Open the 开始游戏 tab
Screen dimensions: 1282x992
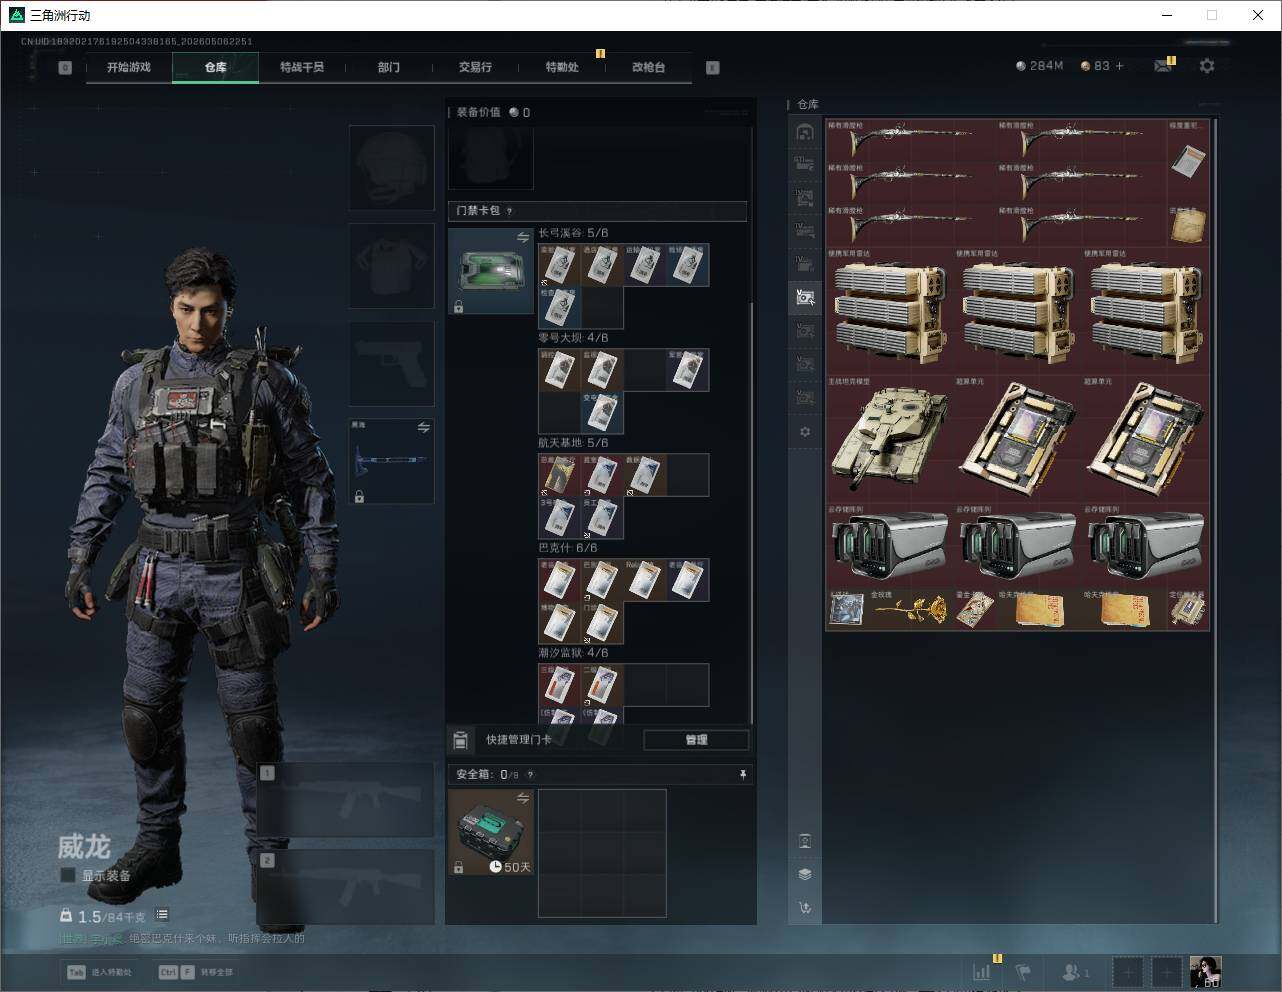[129, 67]
